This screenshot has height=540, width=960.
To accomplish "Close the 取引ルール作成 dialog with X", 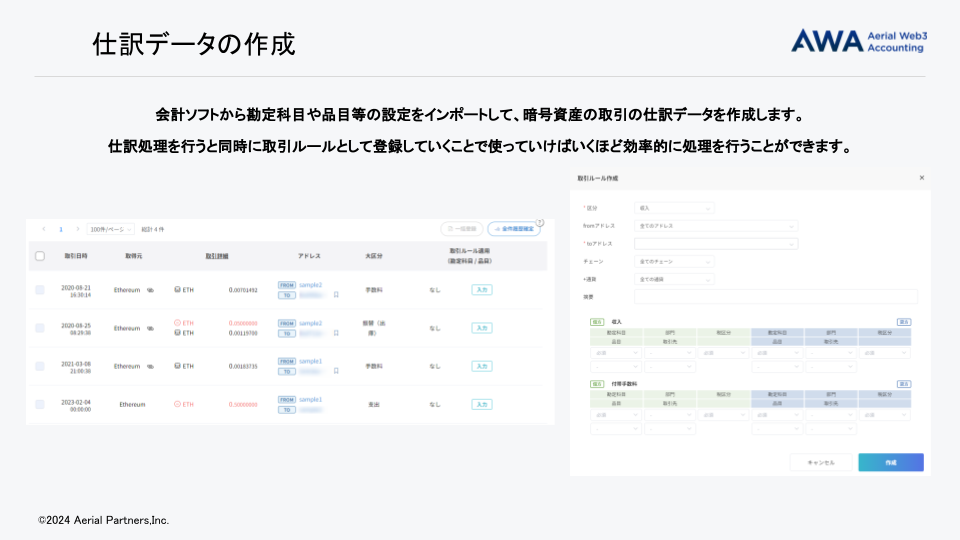I will pos(921,178).
